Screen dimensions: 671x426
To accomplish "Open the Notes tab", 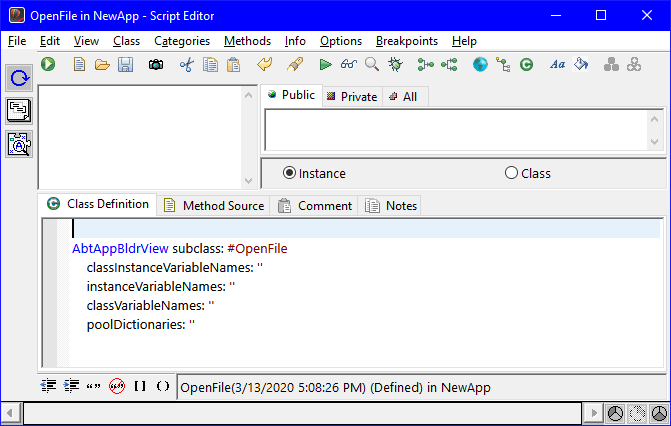I will (x=391, y=205).
